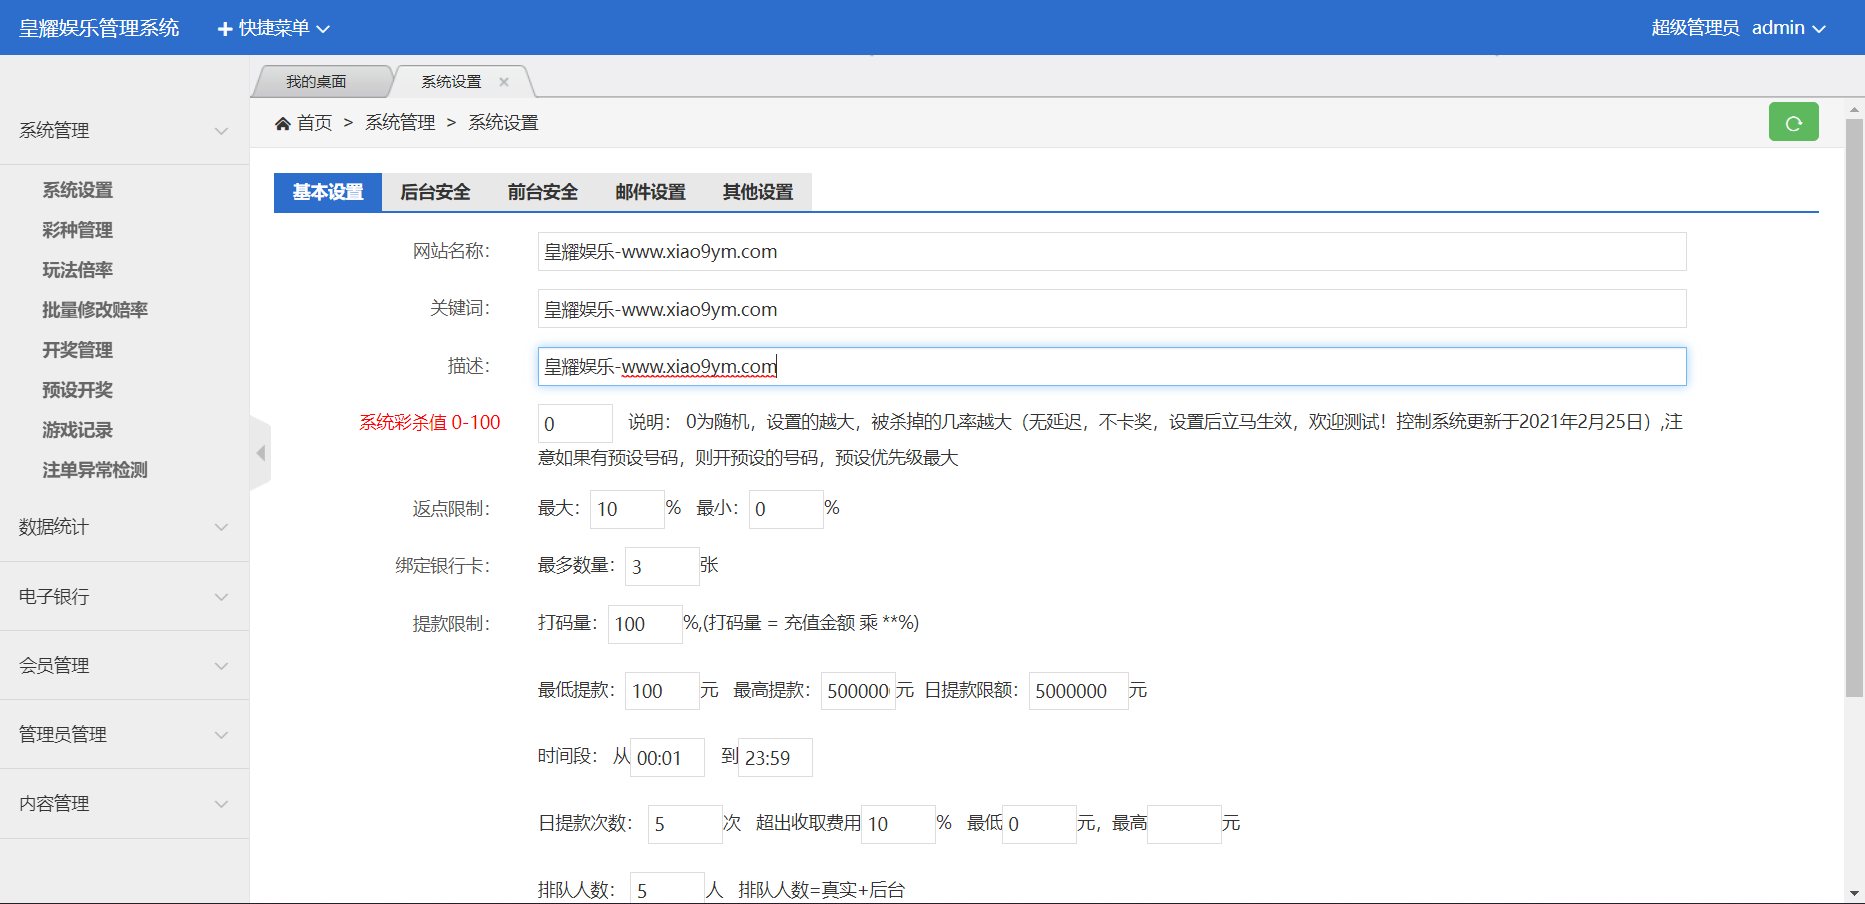Click the 最低提款 input field
Viewport: 1865px width, 904px height.
[662, 691]
